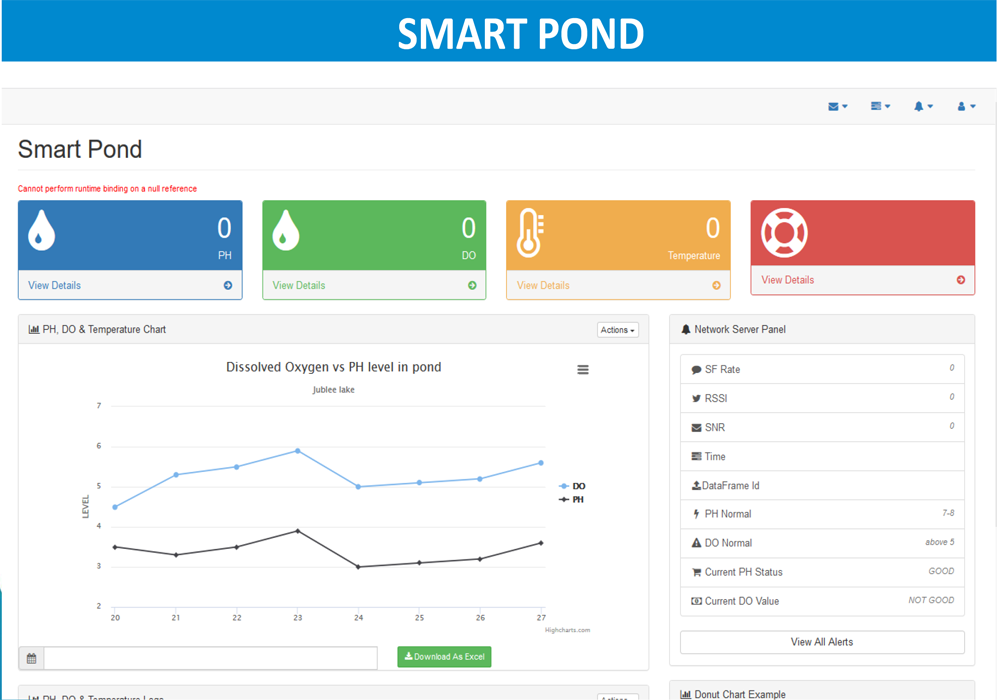Select the Current DO Value alert row
The height and width of the screenshot is (700, 1000).
click(x=822, y=601)
